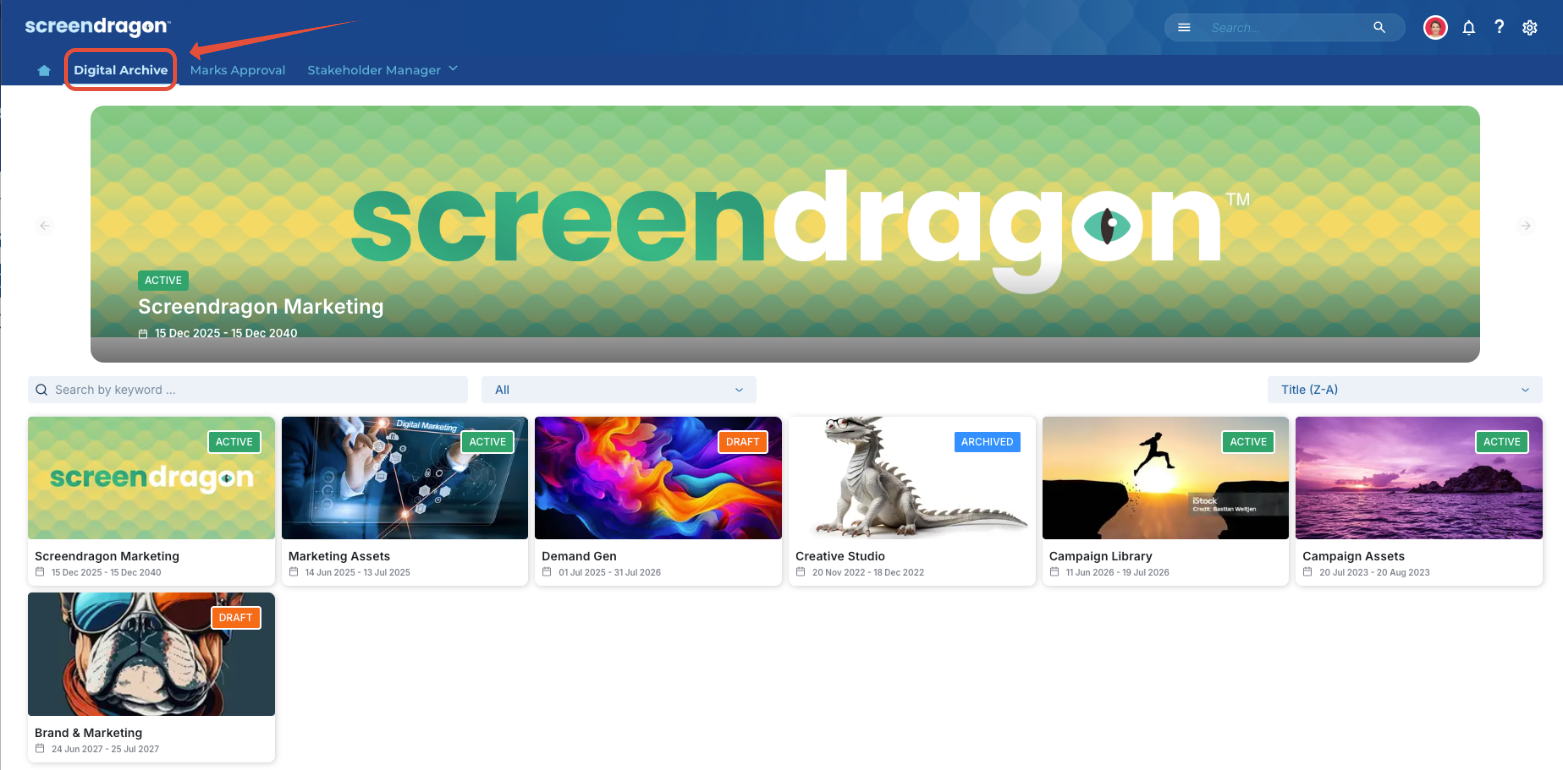Open the hamburger menu beside search
Viewport: 1563px width, 770px height.
coord(1184,28)
